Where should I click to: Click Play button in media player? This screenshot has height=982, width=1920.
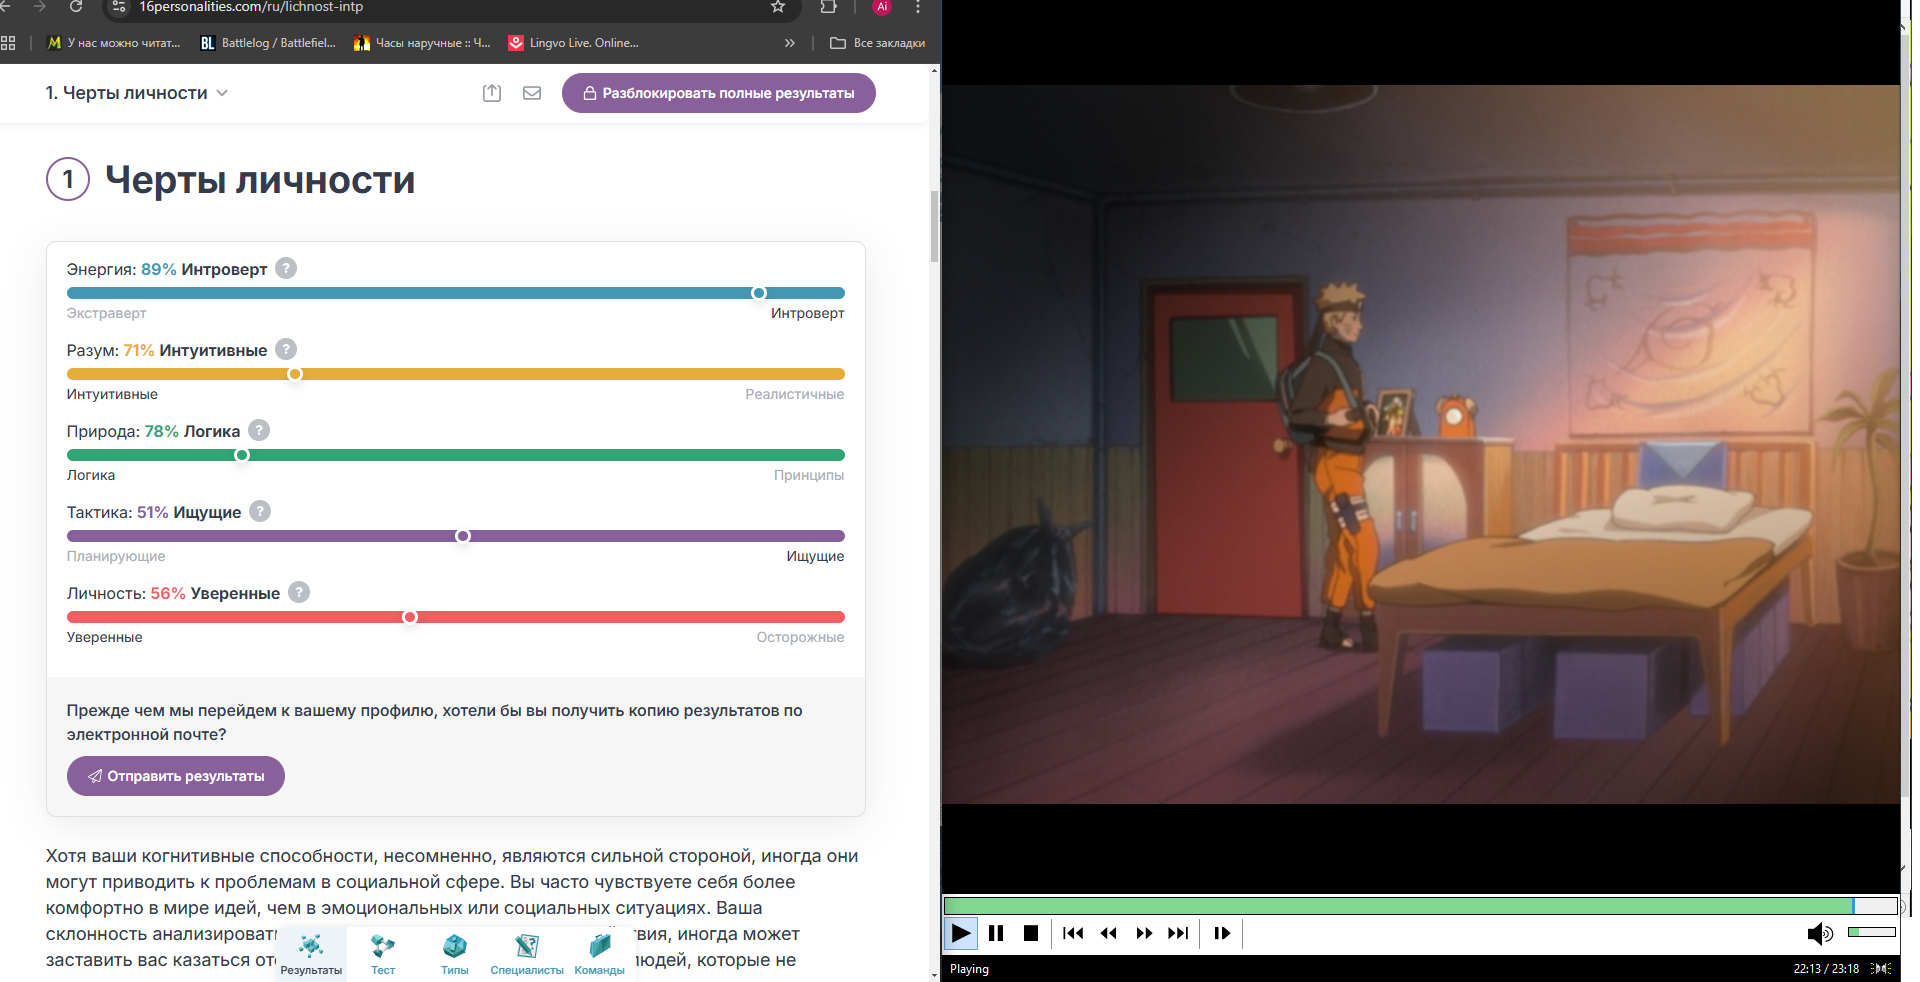961,933
